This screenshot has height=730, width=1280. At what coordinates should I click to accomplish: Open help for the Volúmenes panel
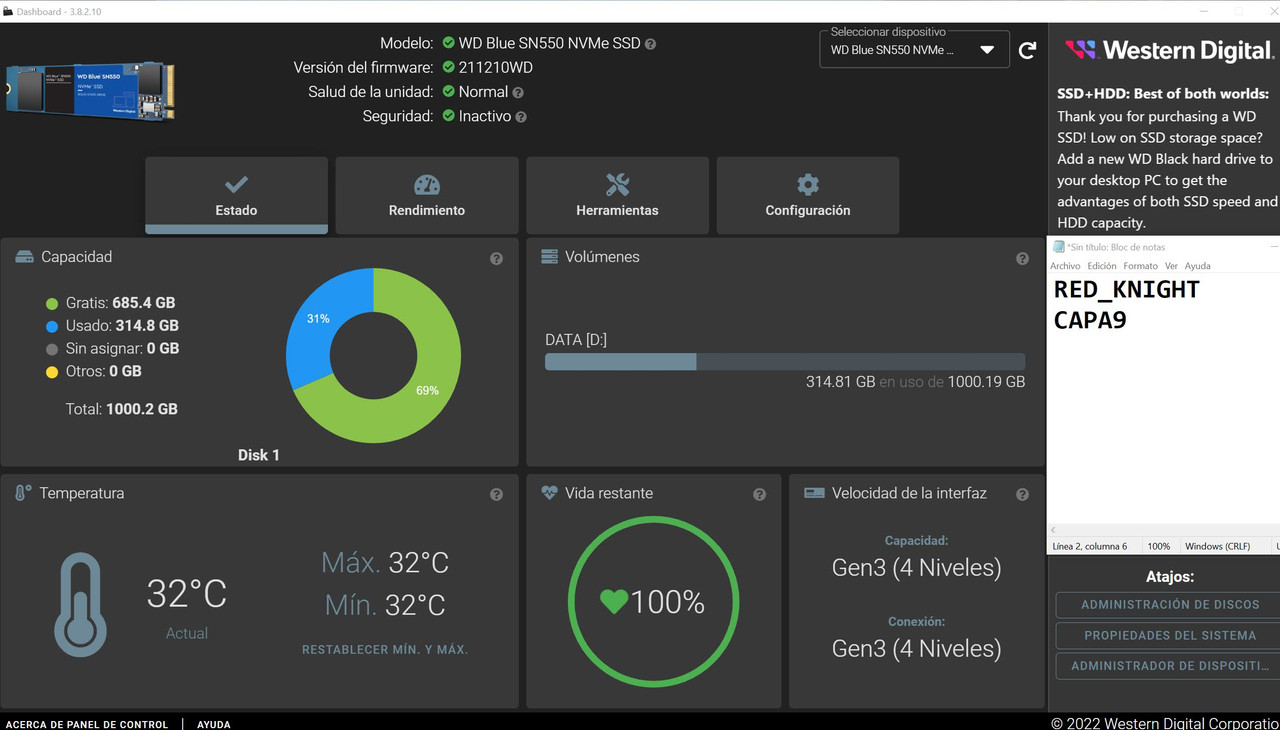click(x=1022, y=258)
